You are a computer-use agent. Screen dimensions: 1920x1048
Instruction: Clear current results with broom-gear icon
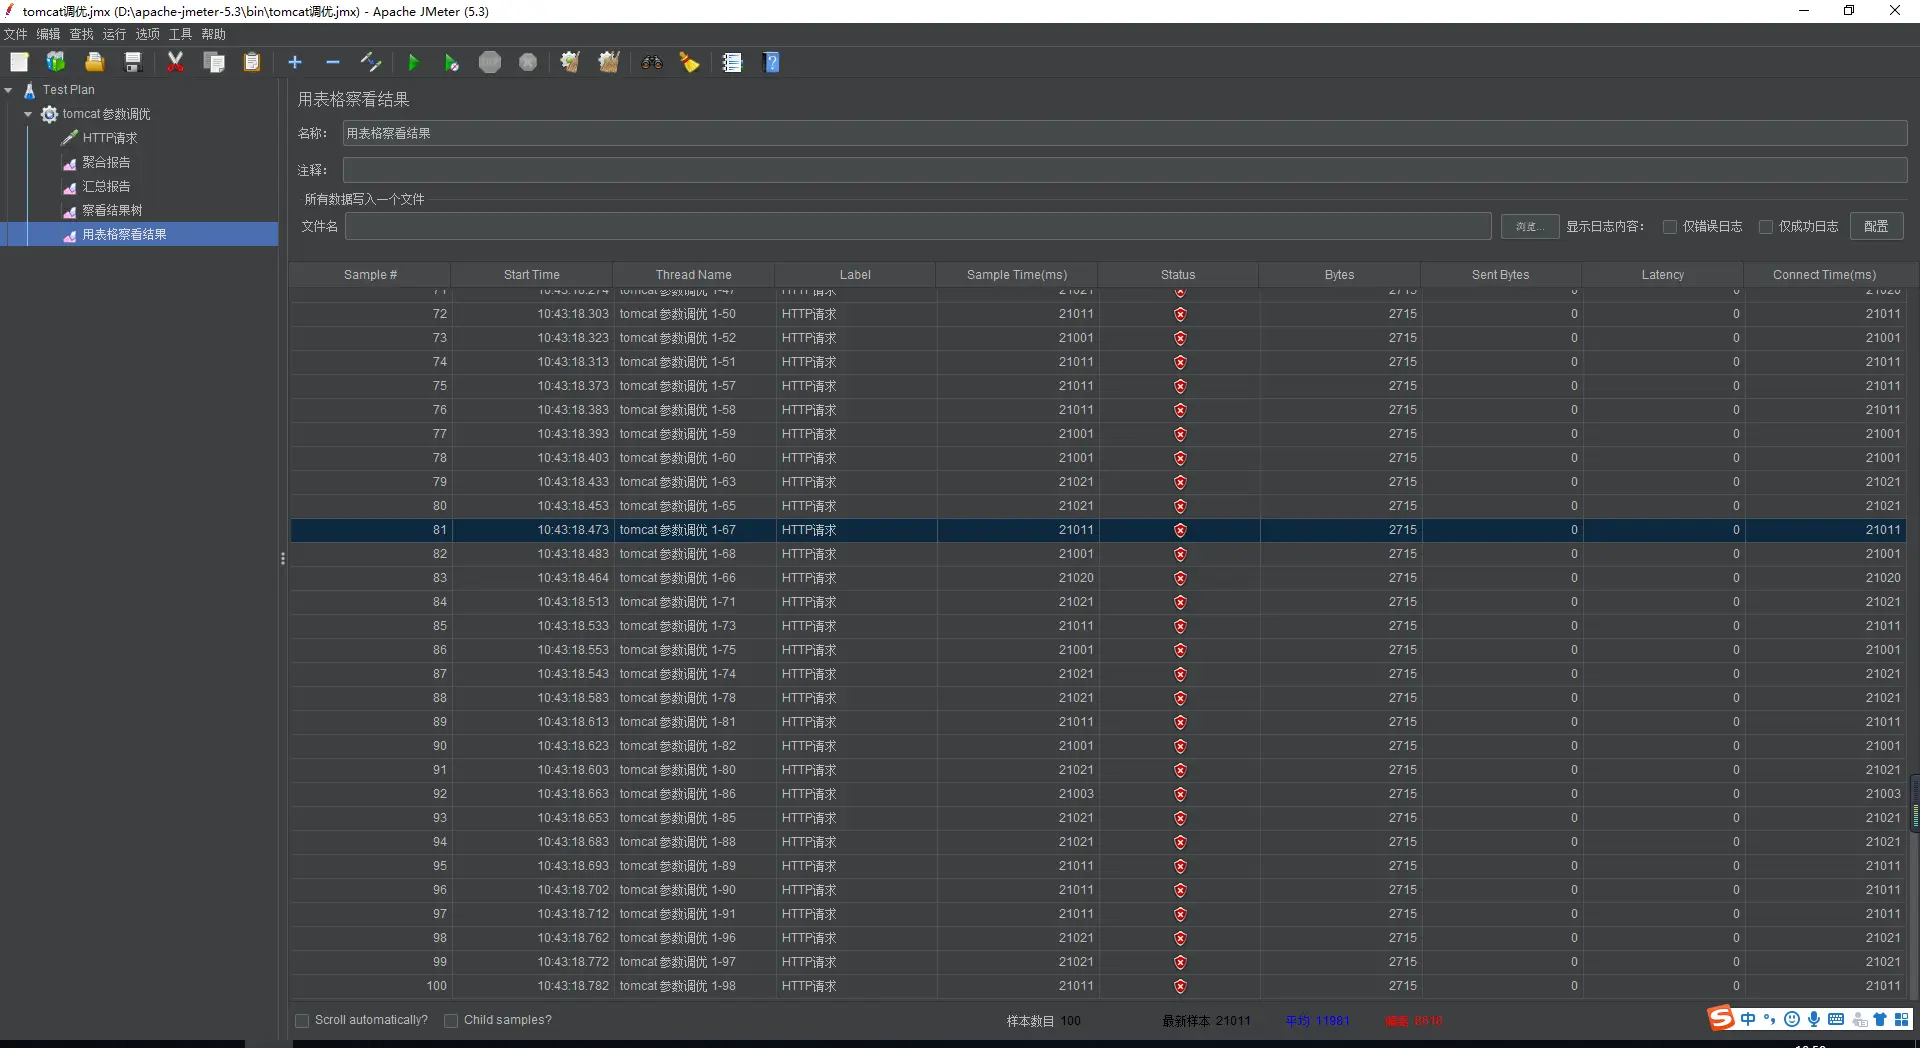[570, 62]
